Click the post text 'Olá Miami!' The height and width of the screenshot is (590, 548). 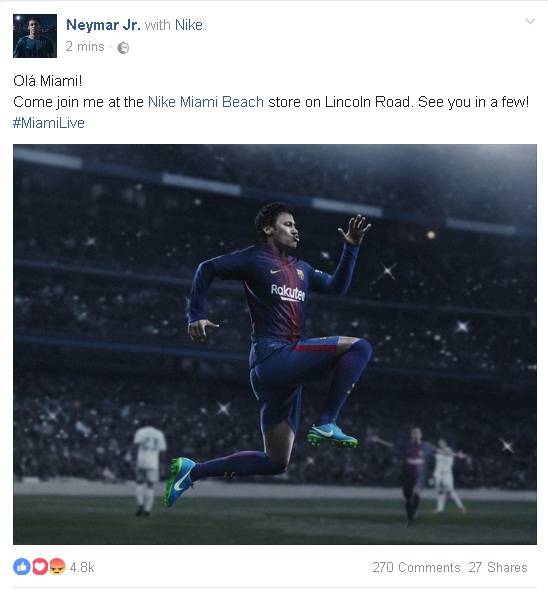[47, 81]
